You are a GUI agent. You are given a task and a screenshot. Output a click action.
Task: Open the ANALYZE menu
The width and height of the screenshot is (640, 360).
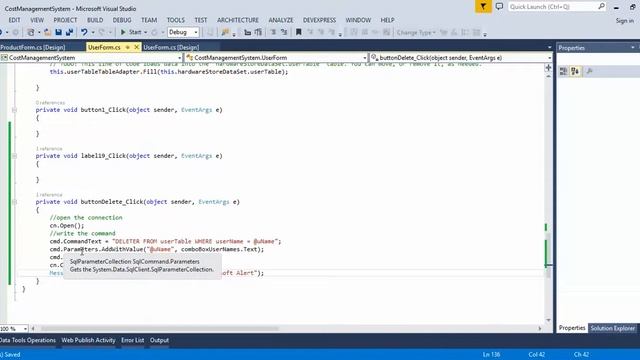(x=281, y=20)
